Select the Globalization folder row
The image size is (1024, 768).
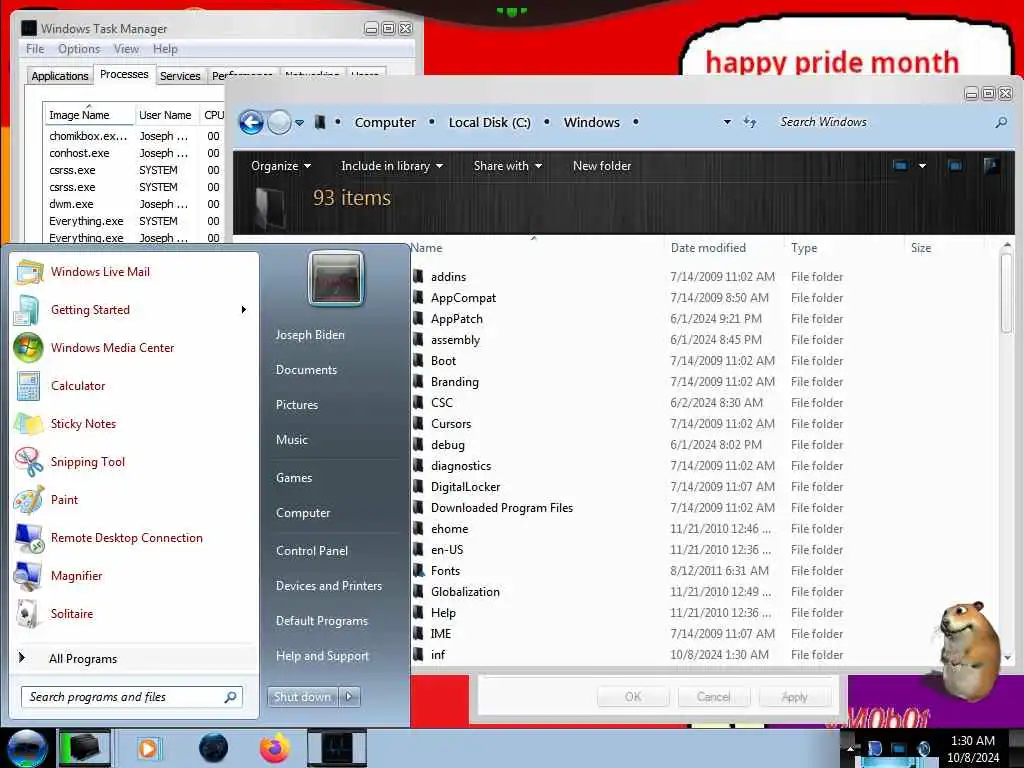702,592
